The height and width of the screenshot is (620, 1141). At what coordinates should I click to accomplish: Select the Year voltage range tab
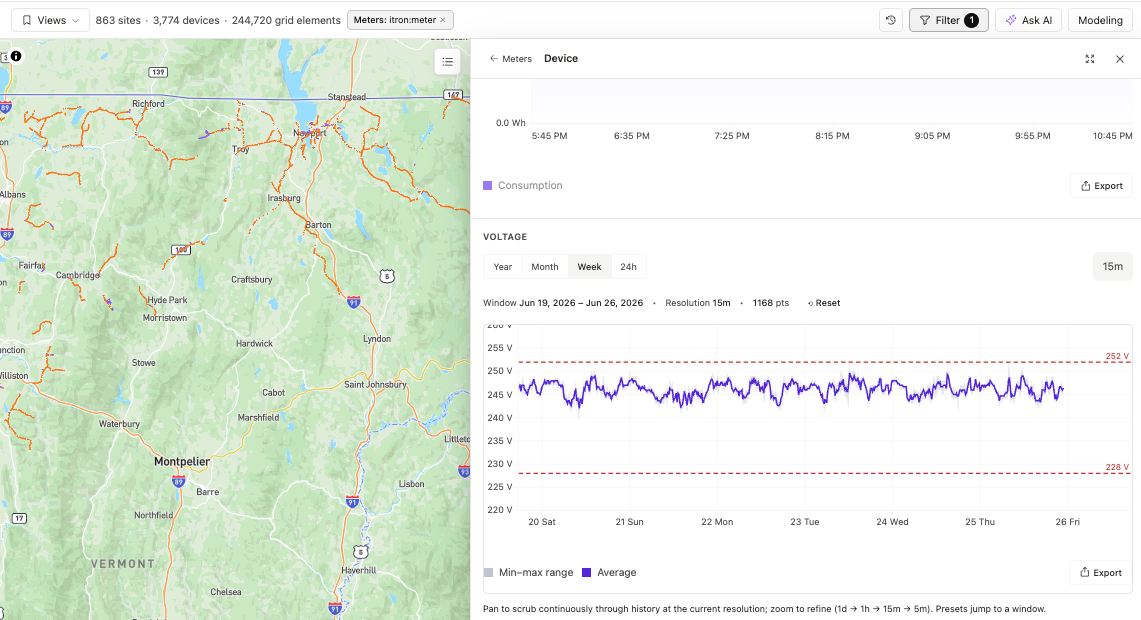pyautogui.click(x=503, y=267)
